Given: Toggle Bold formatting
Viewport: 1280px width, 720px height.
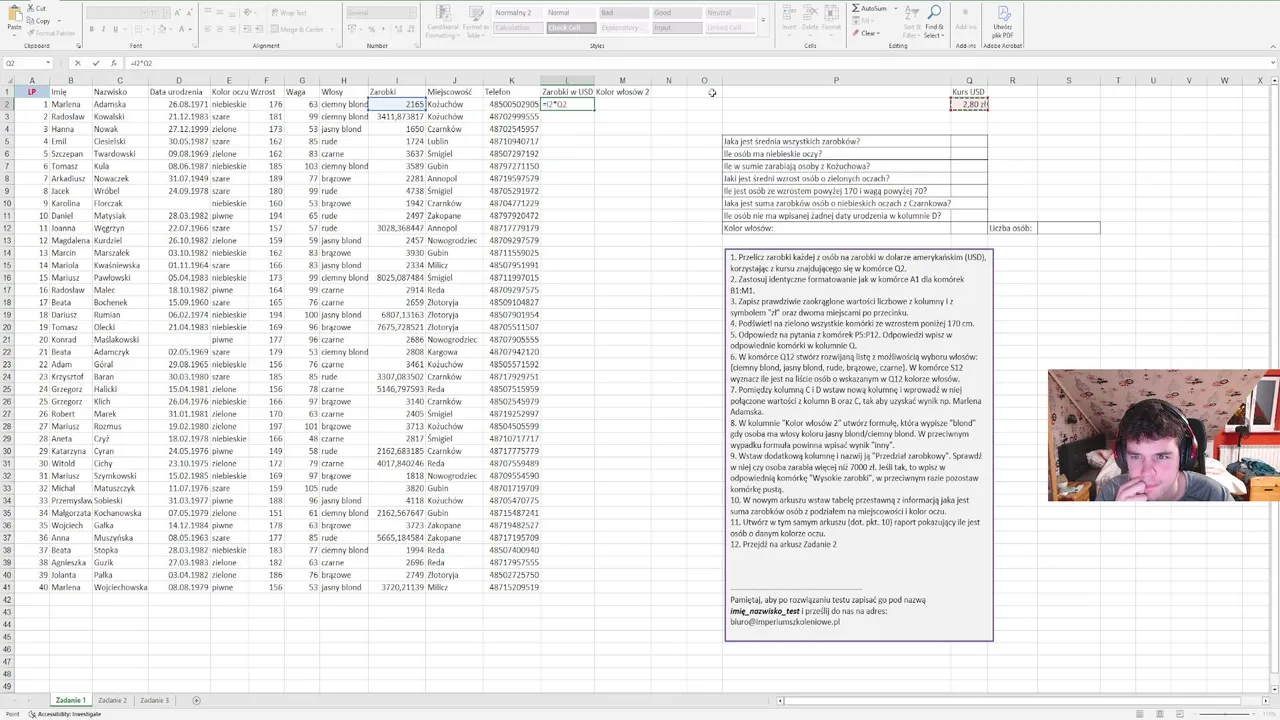Looking at the screenshot, I should pyautogui.click(x=91, y=29).
